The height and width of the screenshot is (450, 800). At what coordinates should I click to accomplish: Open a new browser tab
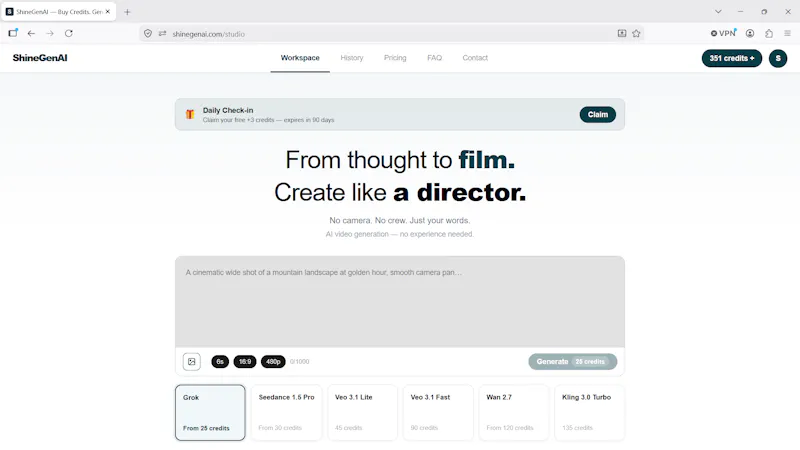pos(128,12)
